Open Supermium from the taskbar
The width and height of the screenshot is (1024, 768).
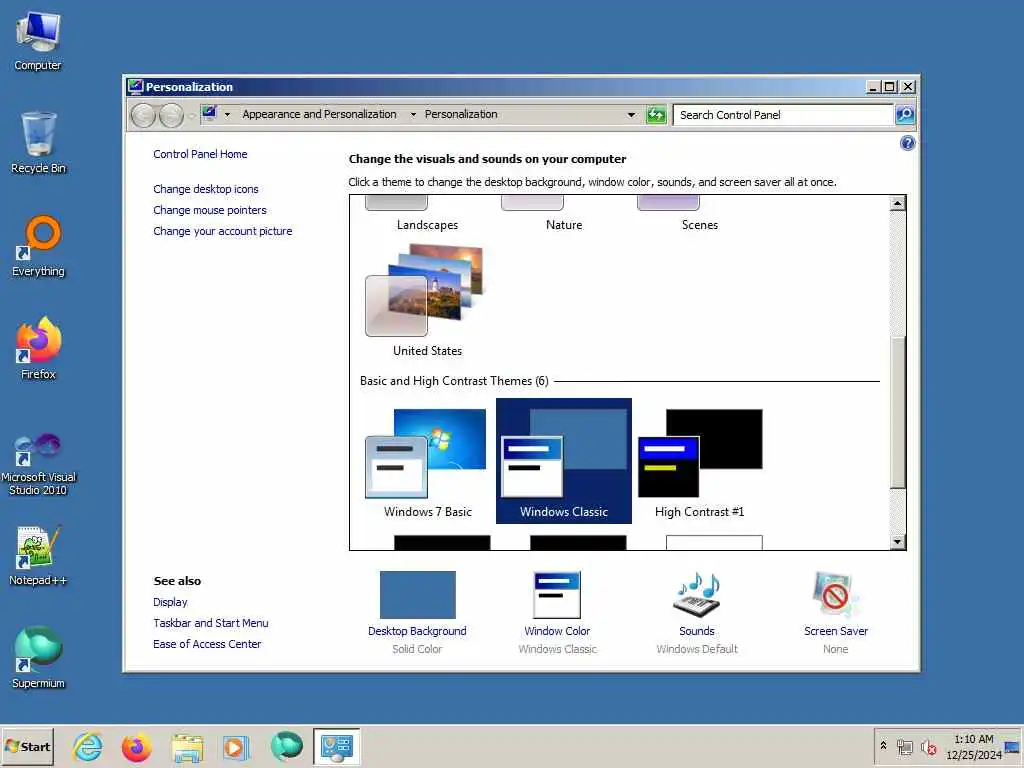[286, 747]
